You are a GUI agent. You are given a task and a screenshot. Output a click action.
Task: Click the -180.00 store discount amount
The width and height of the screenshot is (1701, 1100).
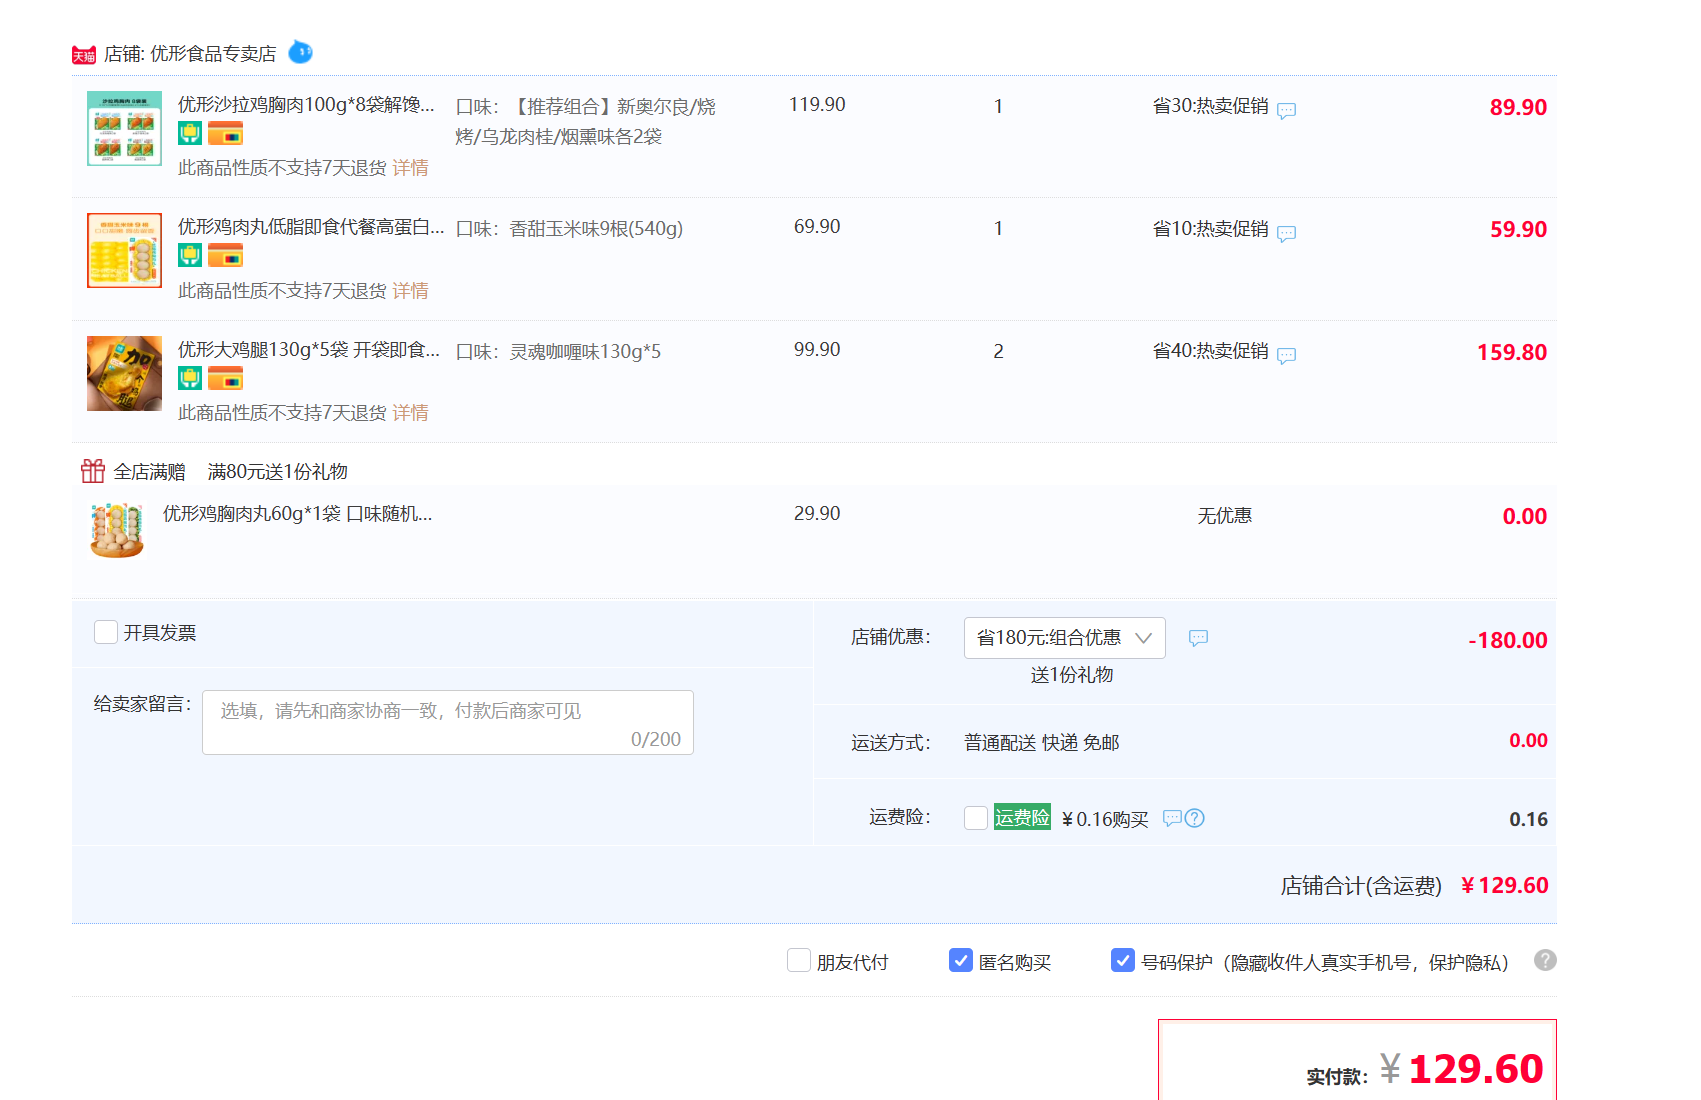1508,640
